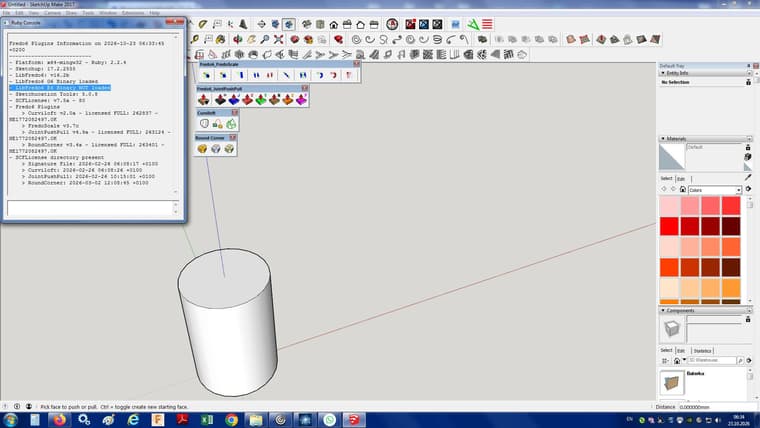Collapse the Materials panel
The height and width of the screenshot is (428, 760).
click(x=663, y=139)
